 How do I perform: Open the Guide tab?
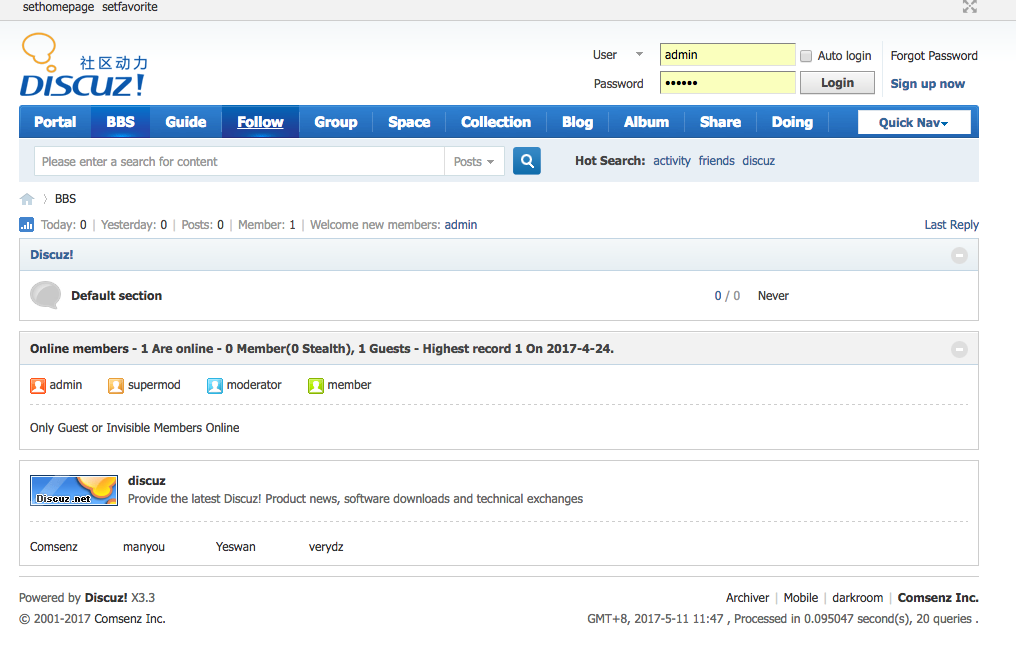click(185, 122)
